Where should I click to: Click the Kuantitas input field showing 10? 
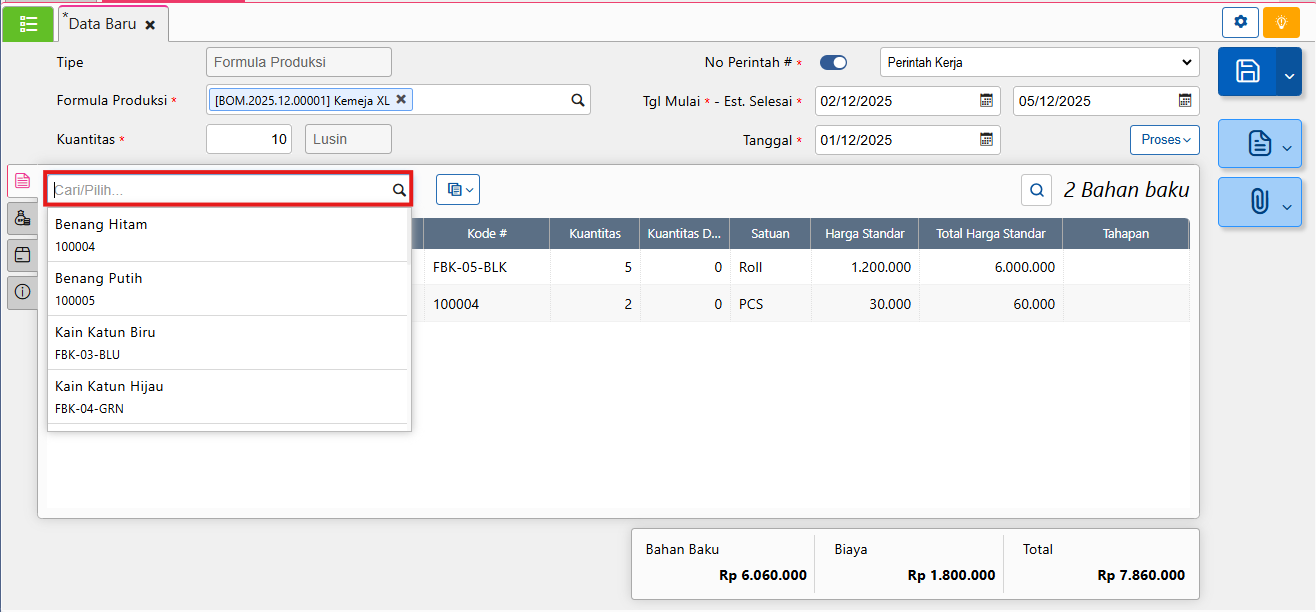coord(248,139)
